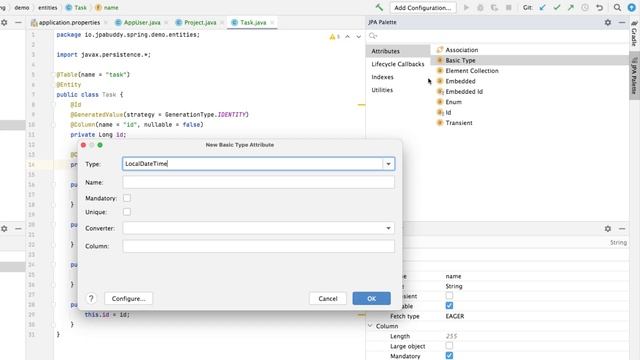Click into the Name input field
The image size is (640, 360).
(258, 182)
